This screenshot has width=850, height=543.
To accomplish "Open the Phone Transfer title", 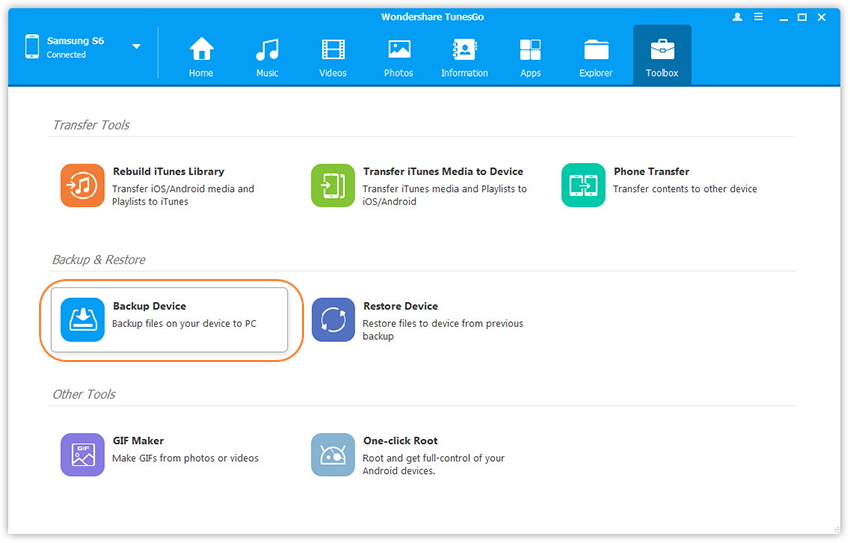I will click(651, 171).
